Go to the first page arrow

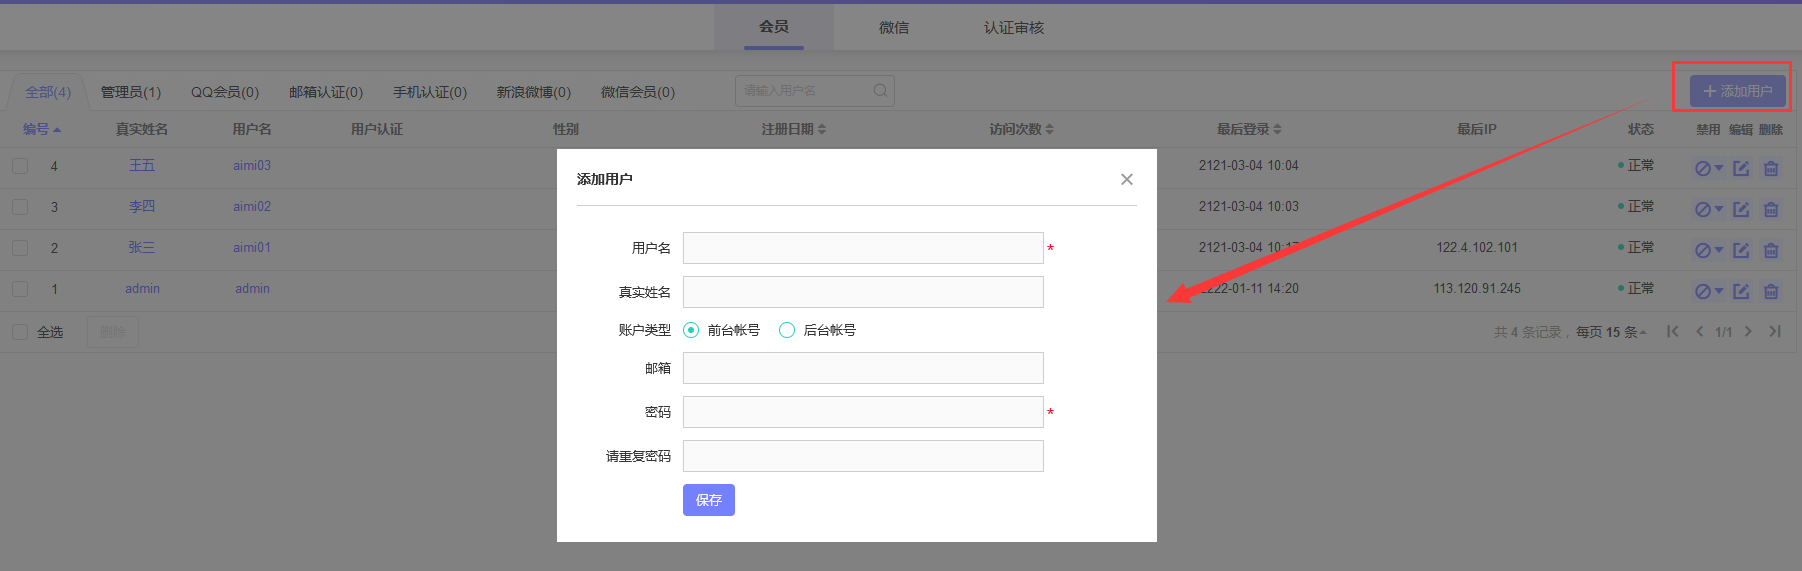(x=1672, y=332)
